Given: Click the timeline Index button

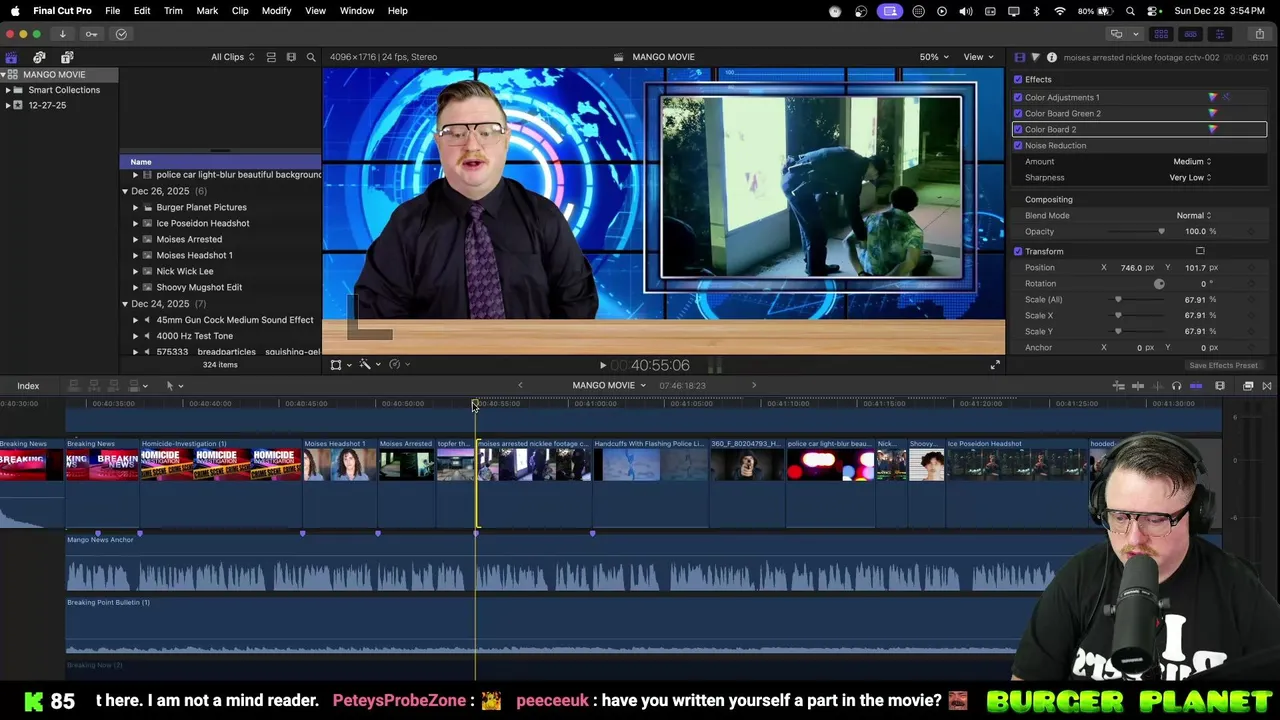Looking at the screenshot, I should pos(28,386).
